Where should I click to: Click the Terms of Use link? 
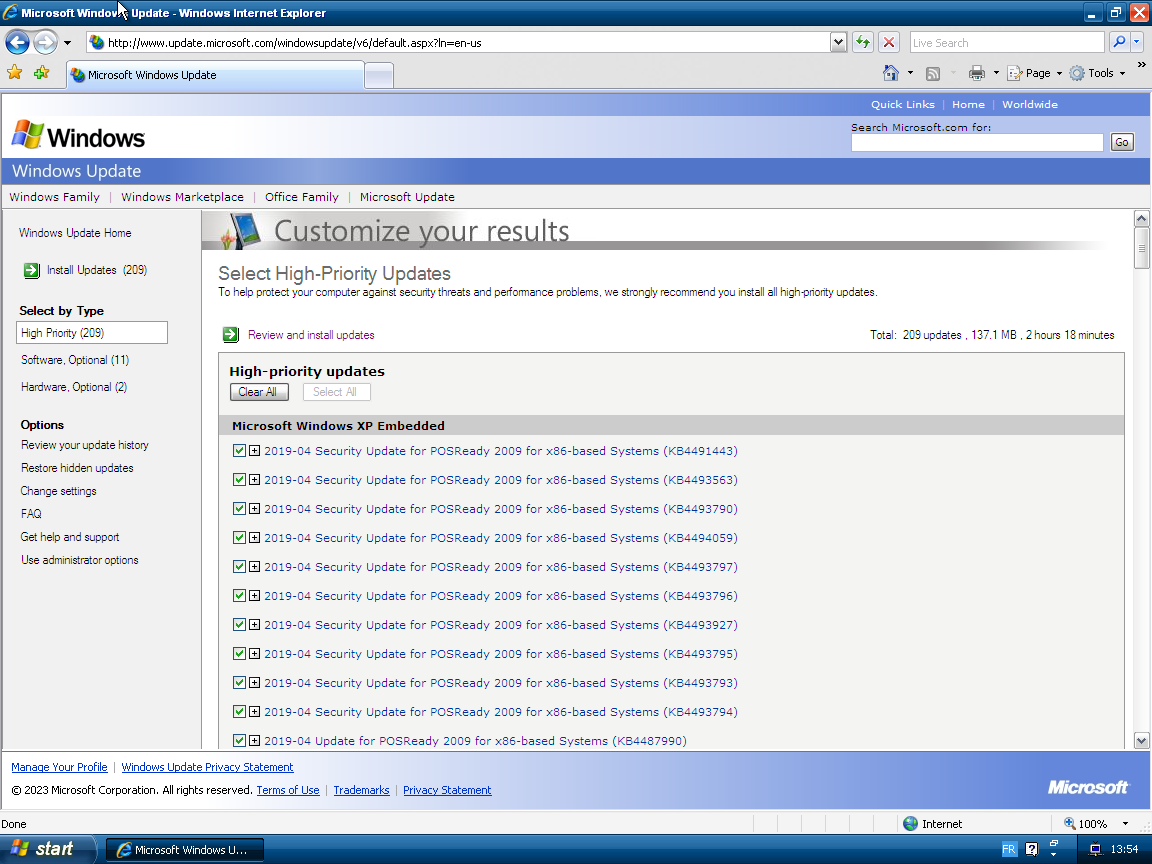288,791
